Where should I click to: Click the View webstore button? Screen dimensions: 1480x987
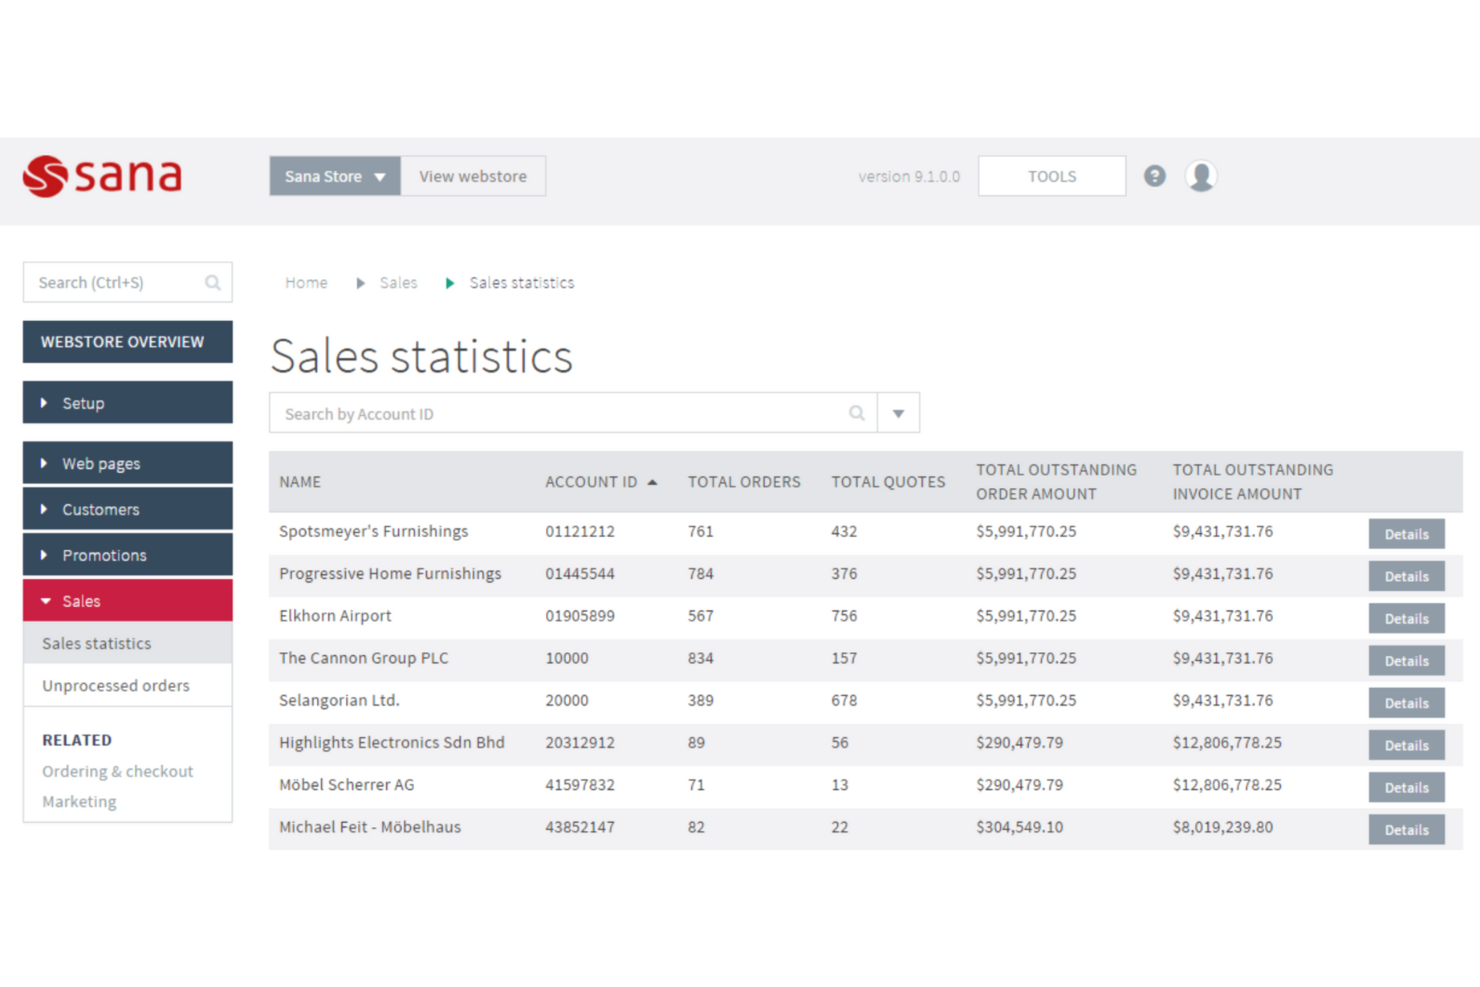[x=473, y=176]
